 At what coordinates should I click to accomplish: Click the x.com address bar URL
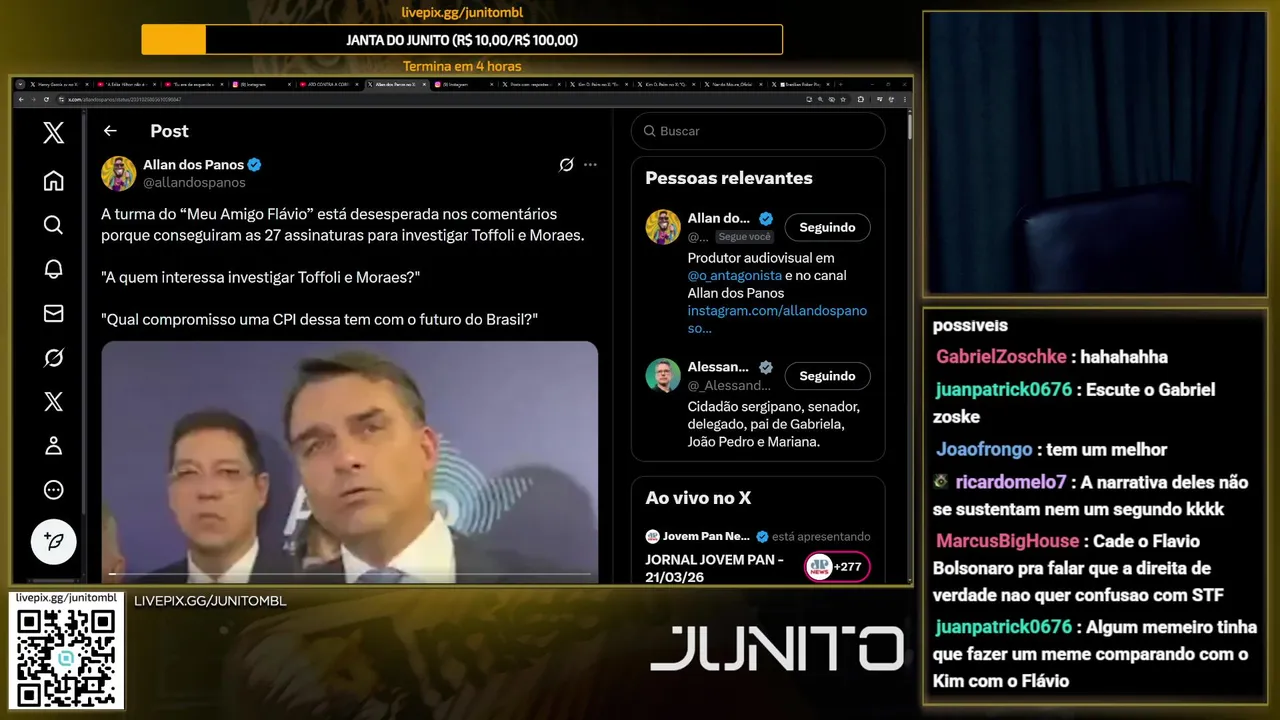(124, 99)
